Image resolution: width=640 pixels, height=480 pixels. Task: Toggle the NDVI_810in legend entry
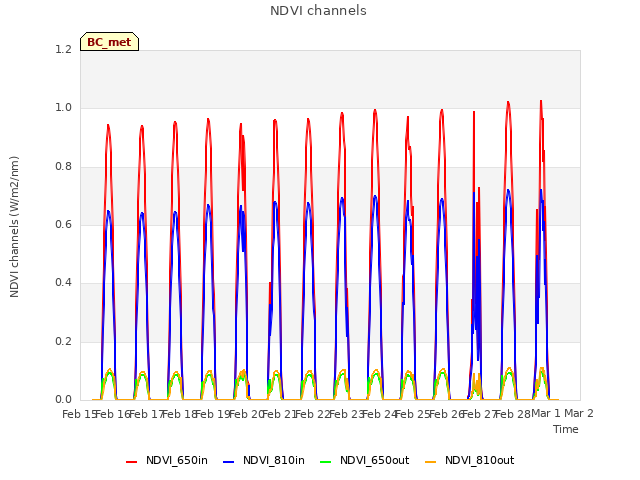264,460
